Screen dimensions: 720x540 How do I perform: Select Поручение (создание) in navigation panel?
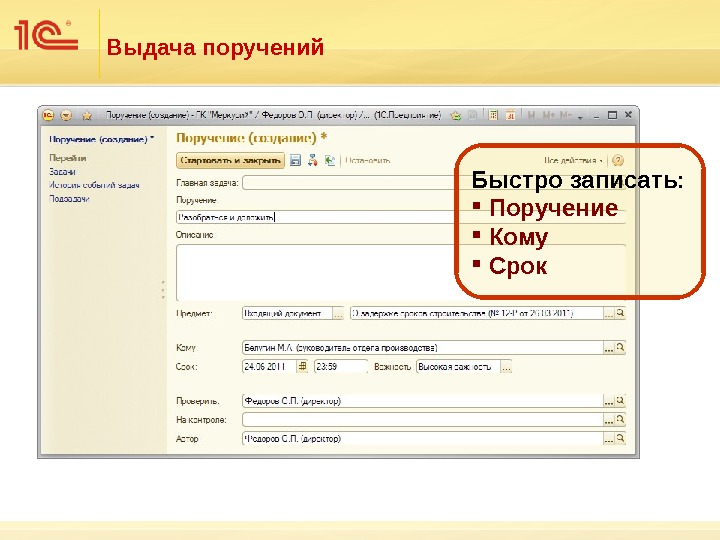(x=101, y=139)
